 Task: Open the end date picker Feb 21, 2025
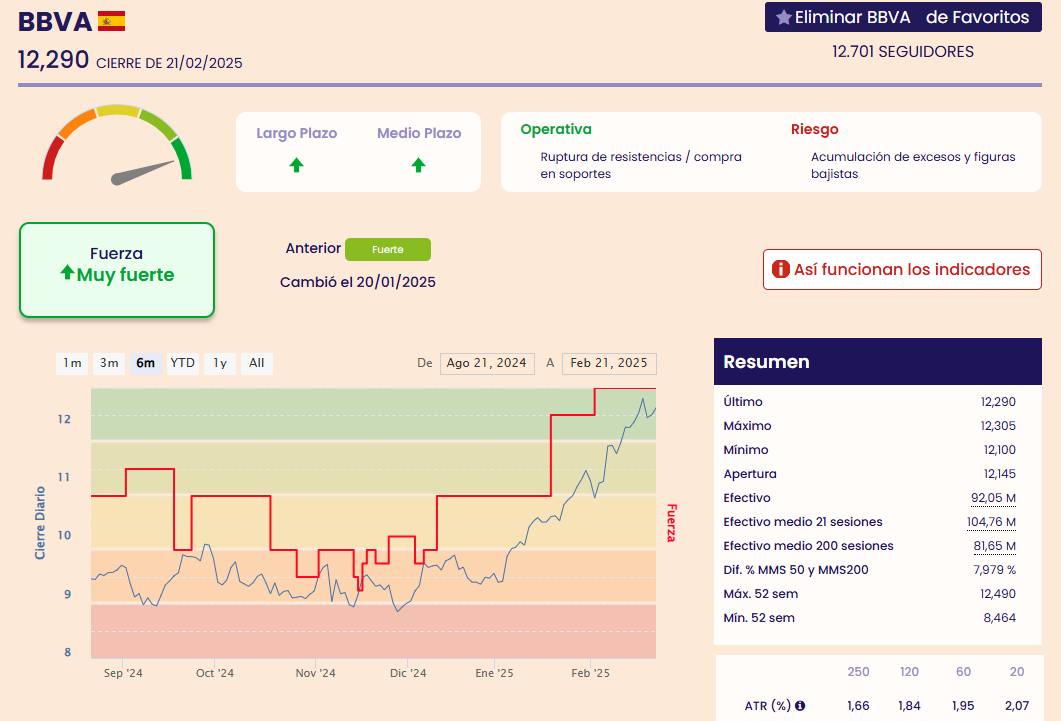(609, 363)
